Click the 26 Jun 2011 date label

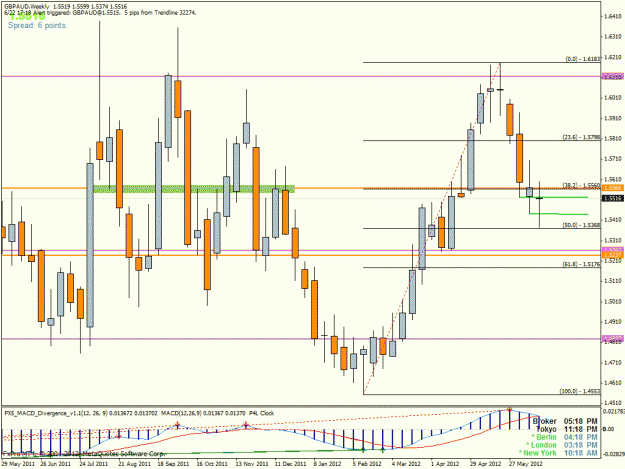point(55,464)
